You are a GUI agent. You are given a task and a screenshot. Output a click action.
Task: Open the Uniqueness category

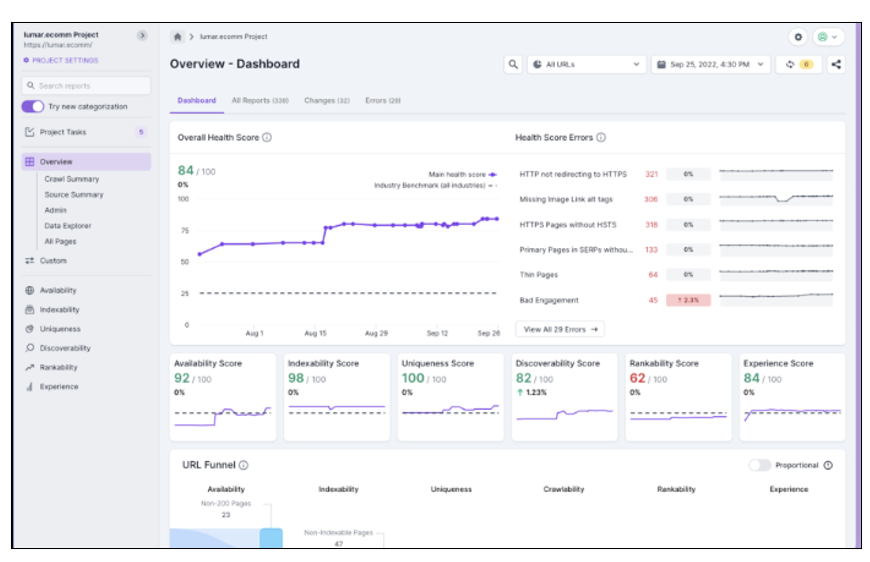[53, 329]
